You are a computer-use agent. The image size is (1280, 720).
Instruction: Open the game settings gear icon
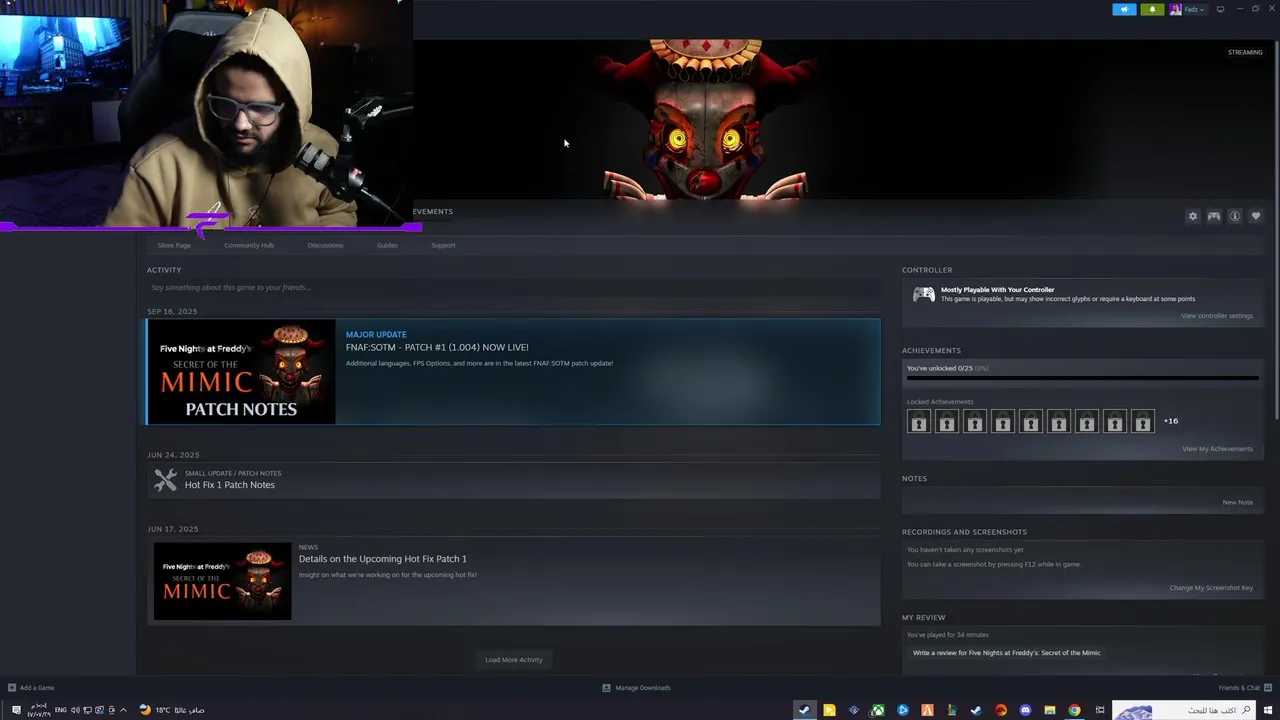click(x=1192, y=216)
